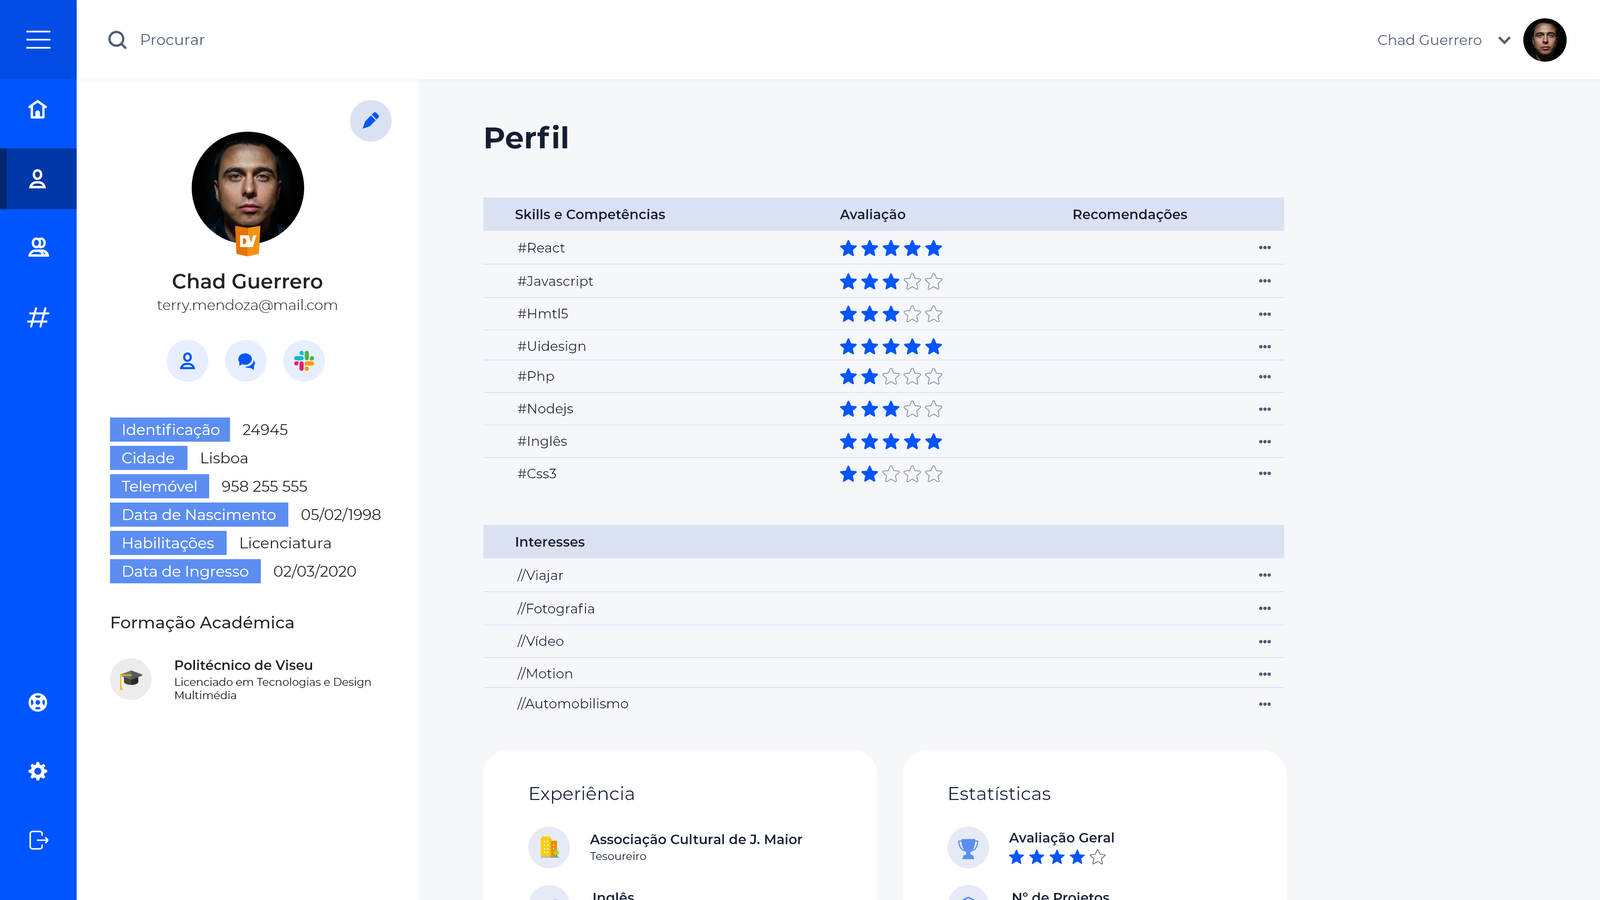Viewport: 1600px width, 900px height.
Task: Go to the Home page in sidebar
Action: tap(38, 109)
